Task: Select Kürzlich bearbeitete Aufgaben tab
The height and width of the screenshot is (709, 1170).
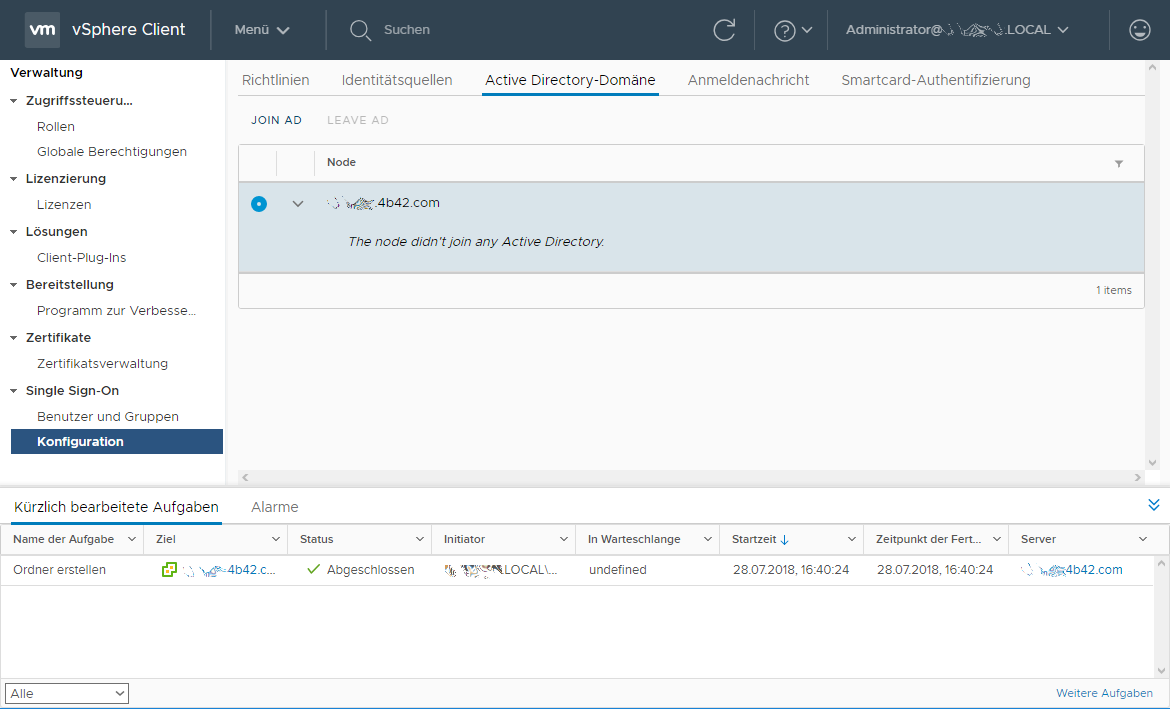Action: click(116, 507)
